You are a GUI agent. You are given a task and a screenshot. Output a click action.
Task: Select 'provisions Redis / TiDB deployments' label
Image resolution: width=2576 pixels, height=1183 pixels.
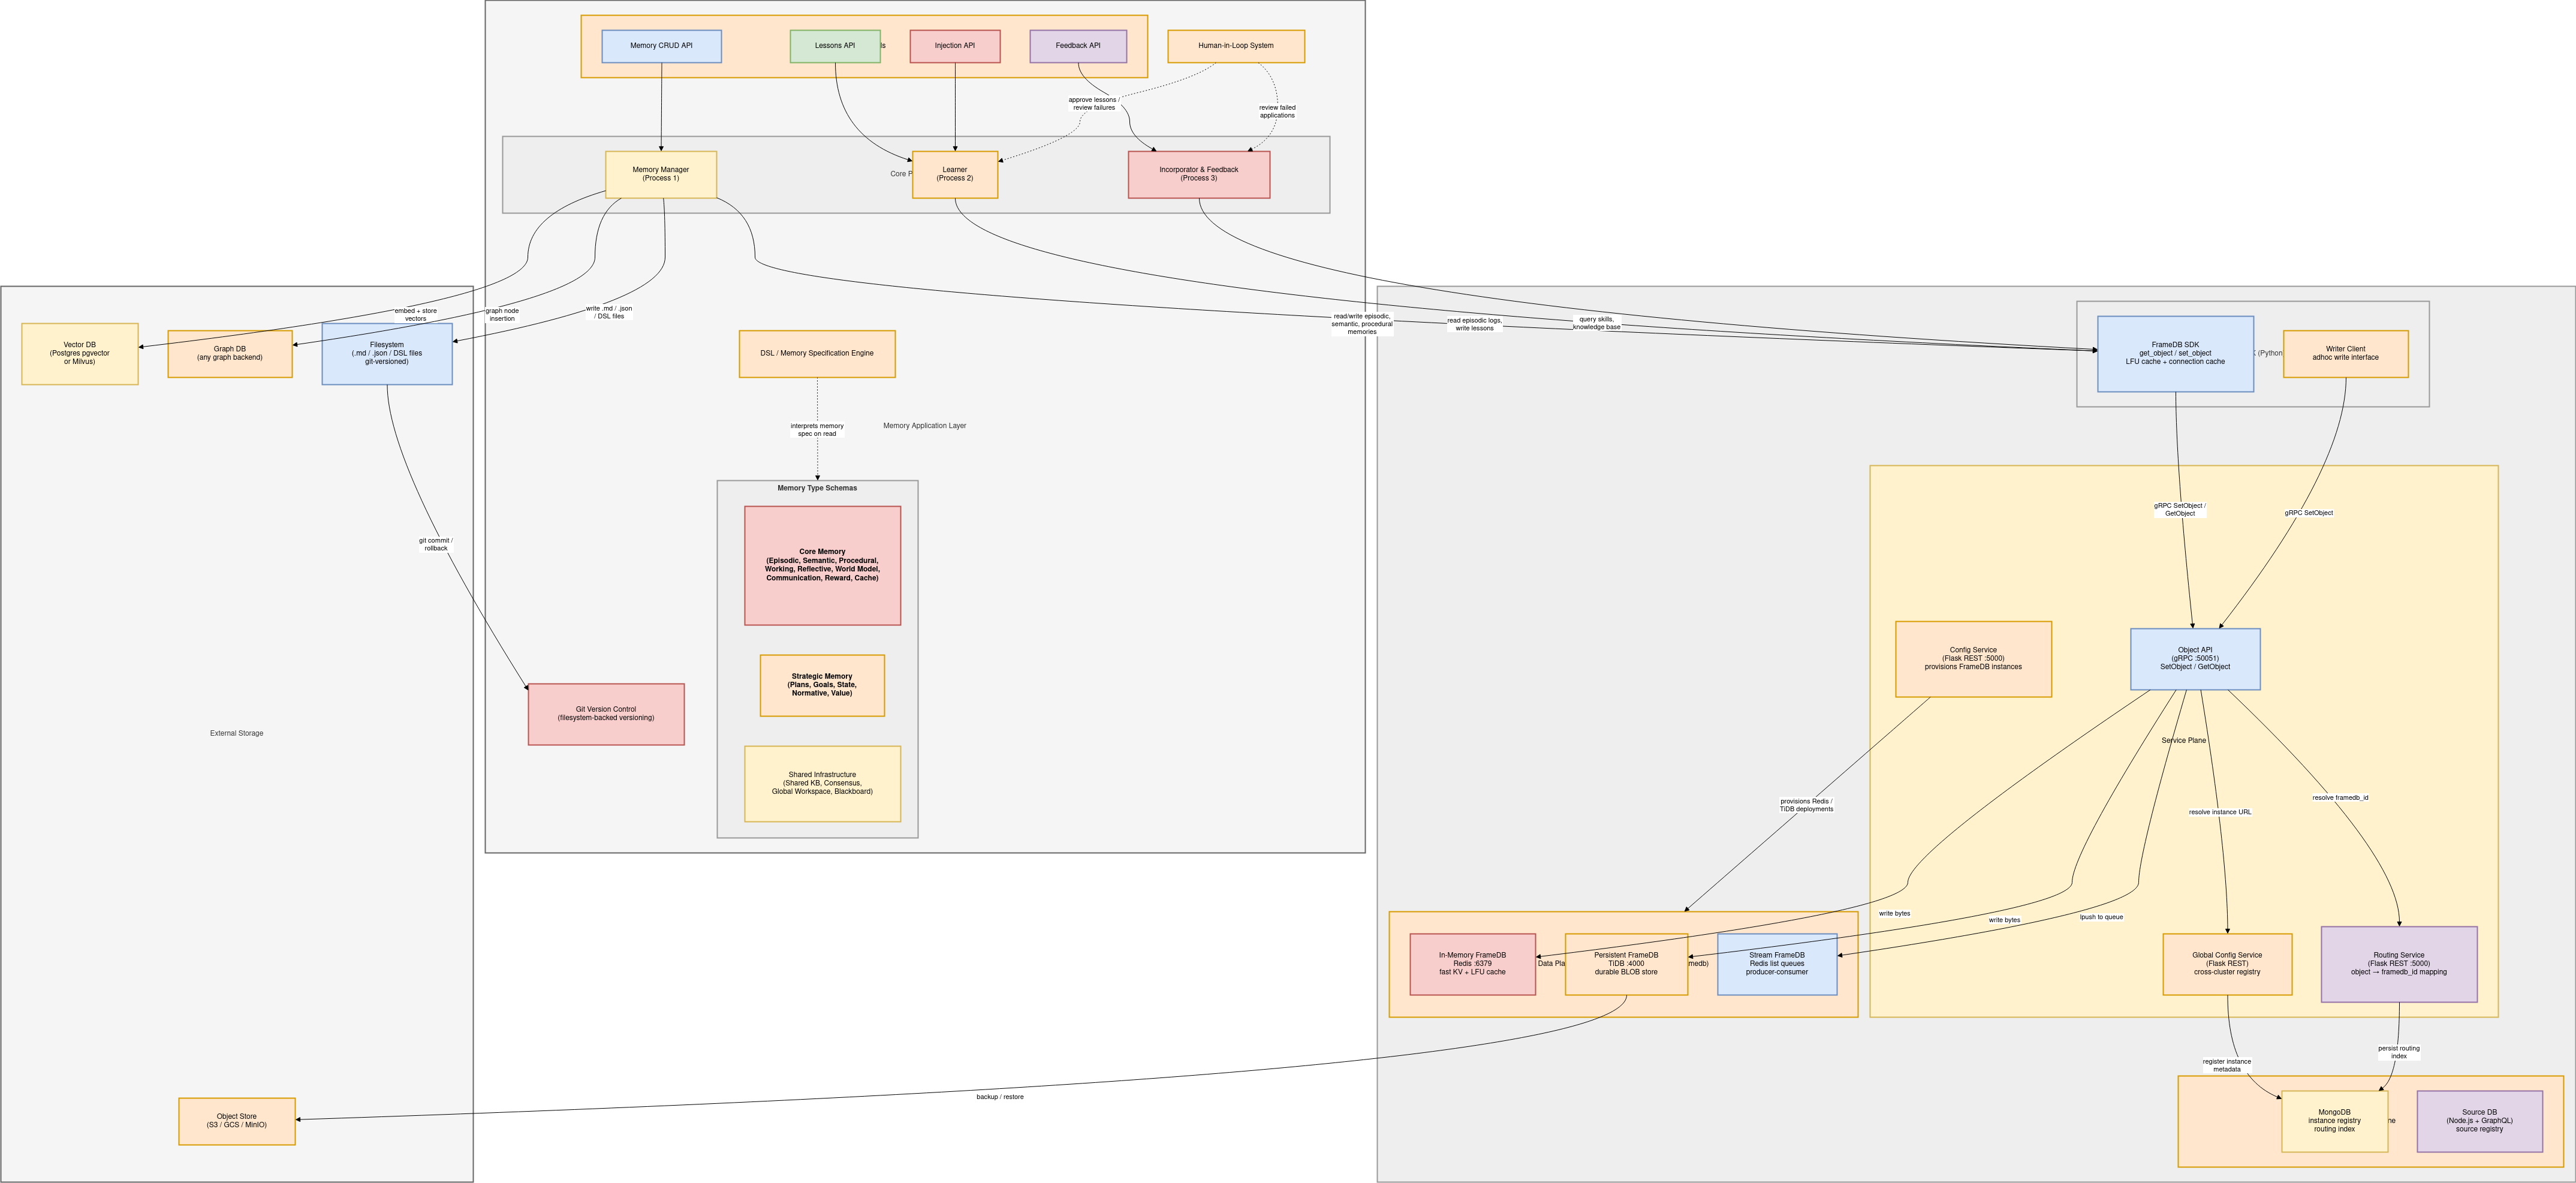click(1806, 805)
